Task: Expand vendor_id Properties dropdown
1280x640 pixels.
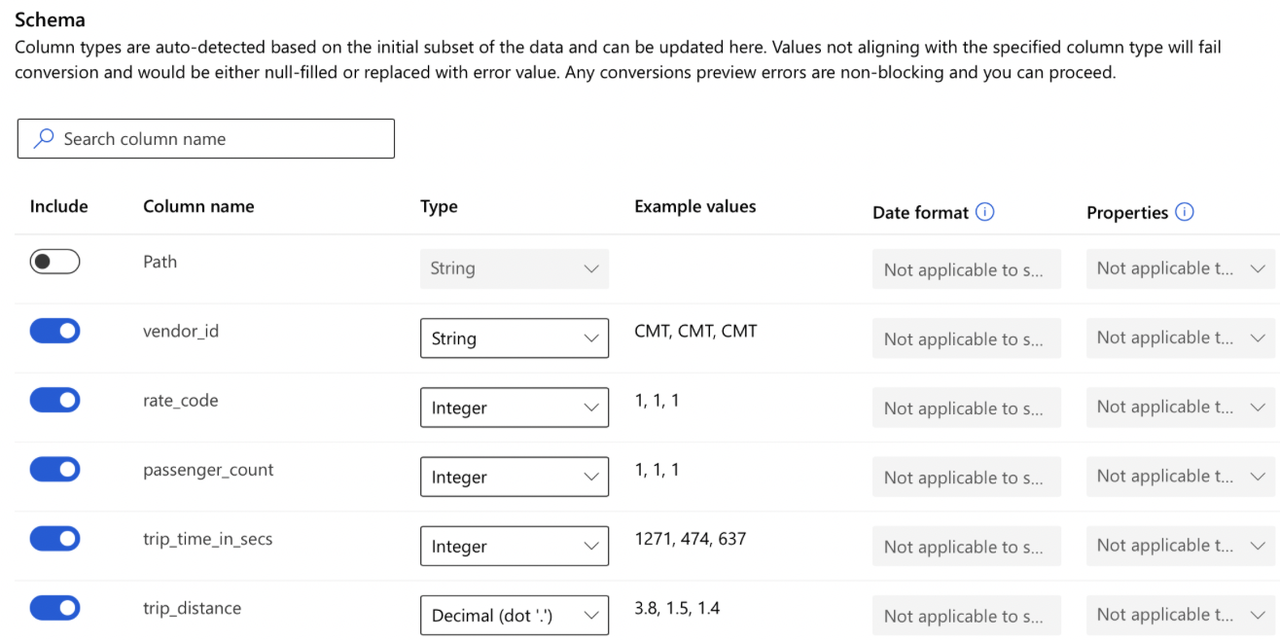Action: click(x=1180, y=338)
